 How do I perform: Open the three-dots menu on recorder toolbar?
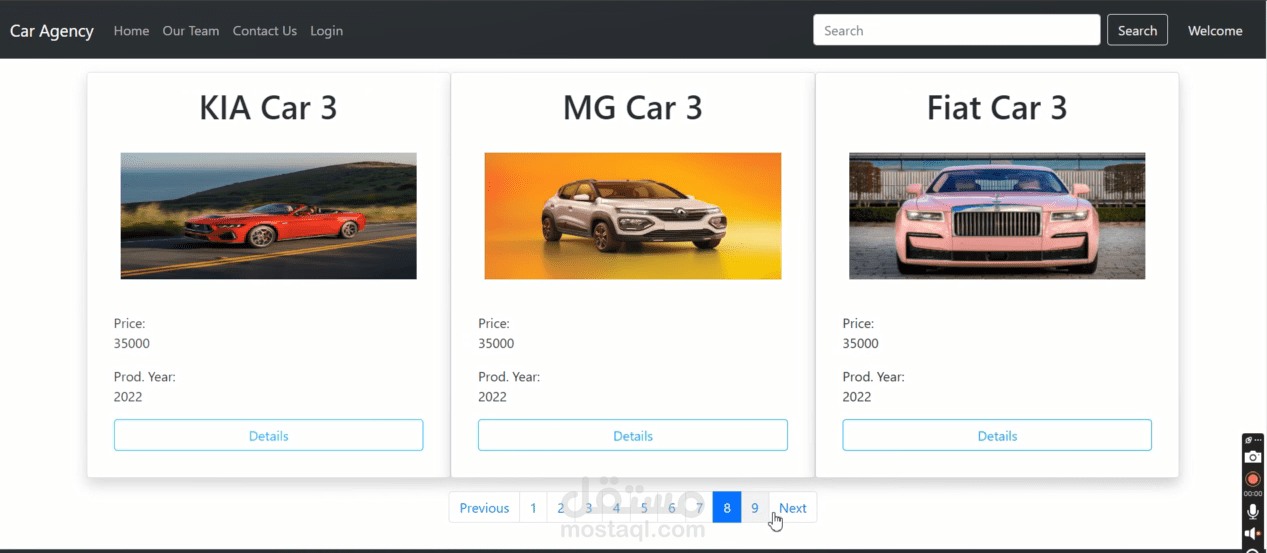pyautogui.click(x=1258, y=440)
